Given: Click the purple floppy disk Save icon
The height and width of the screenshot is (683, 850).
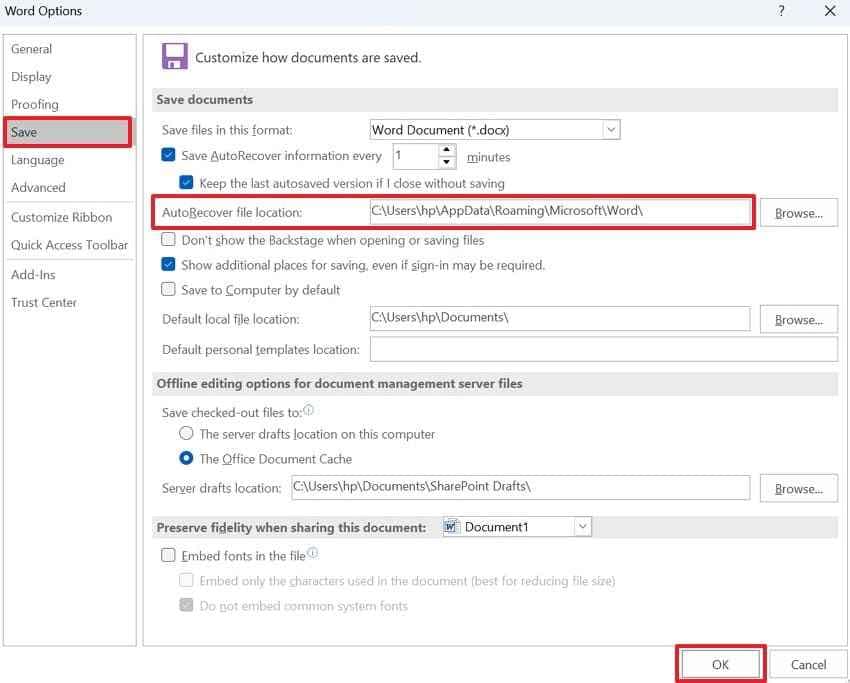Looking at the screenshot, I should click(175, 56).
